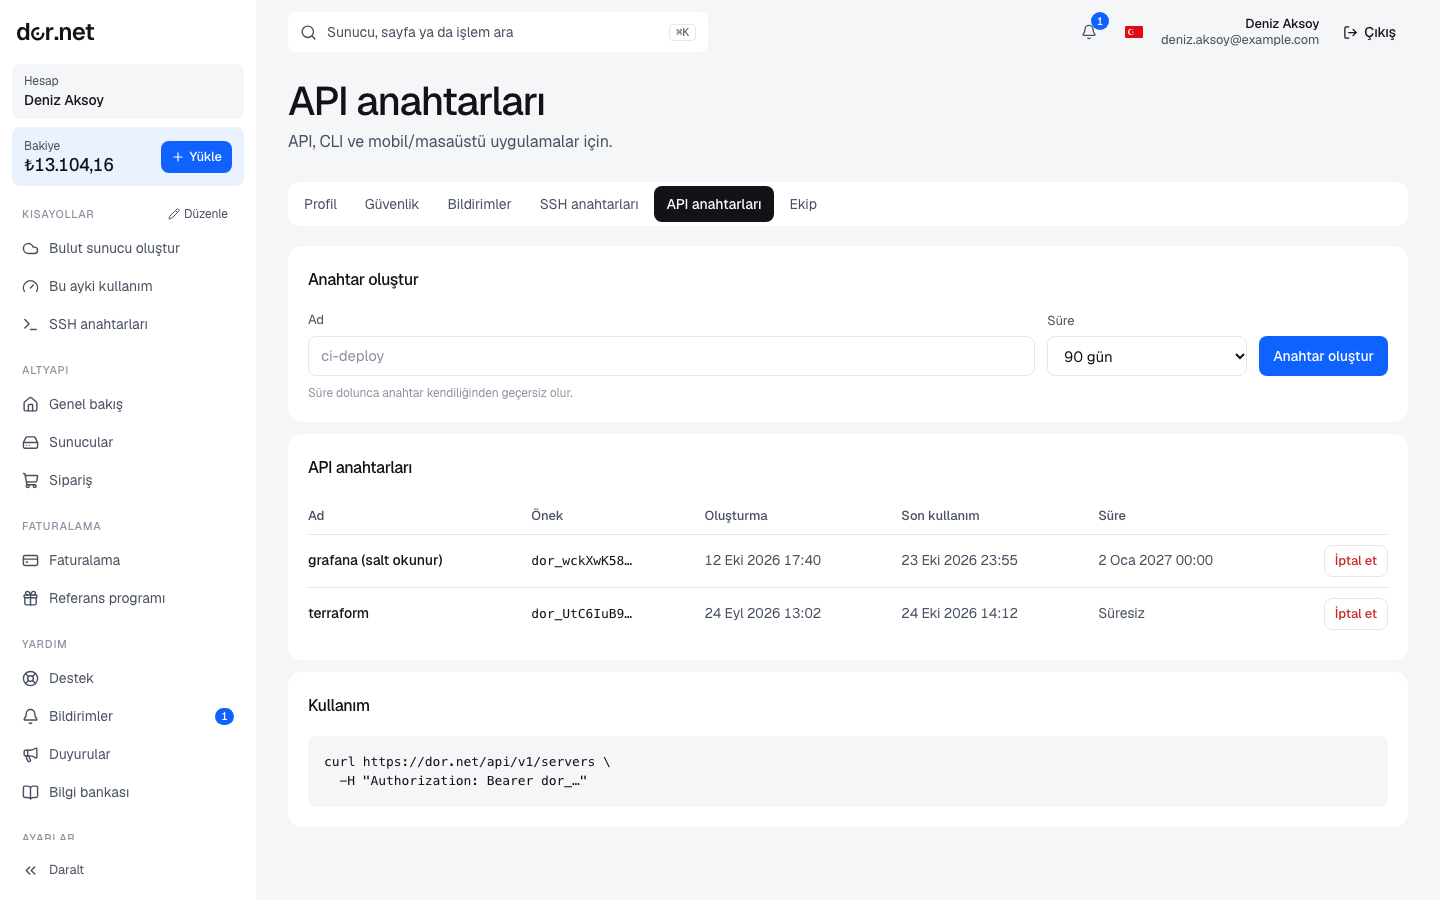Screen dimensions: 1440x900
Task: Click the Anahtar oluştur button
Action: point(1323,356)
